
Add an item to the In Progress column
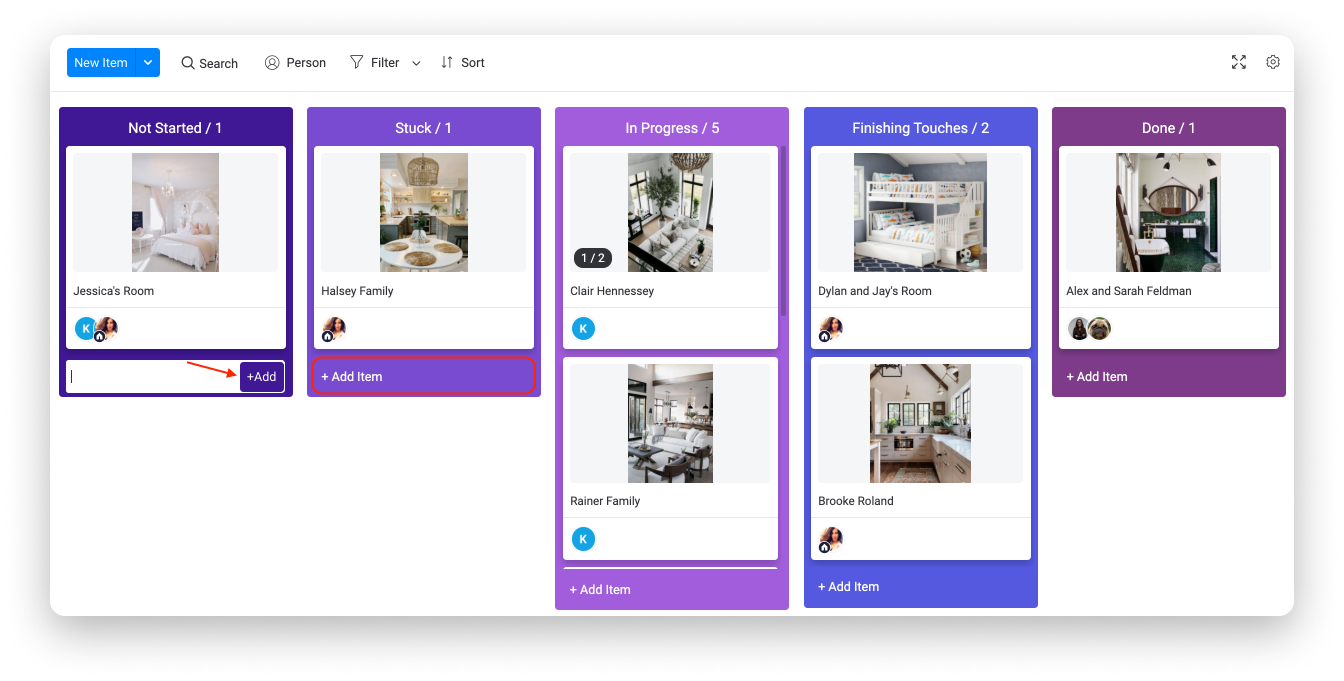(x=600, y=590)
